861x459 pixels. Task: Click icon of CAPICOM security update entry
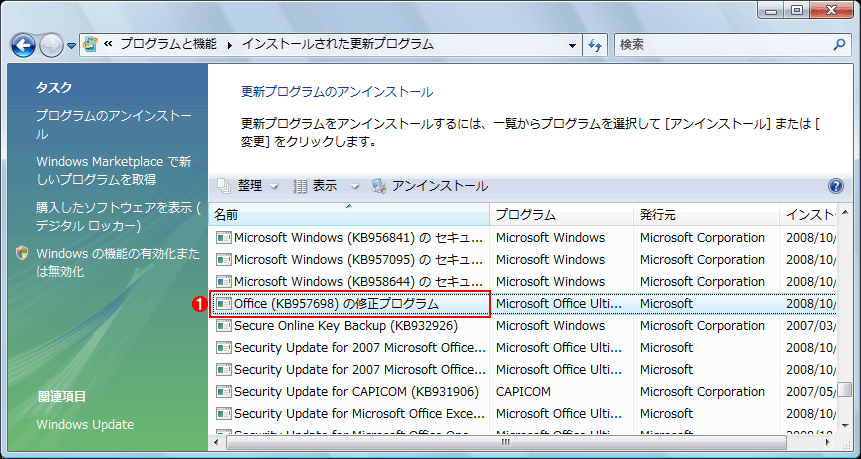[x=223, y=391]
